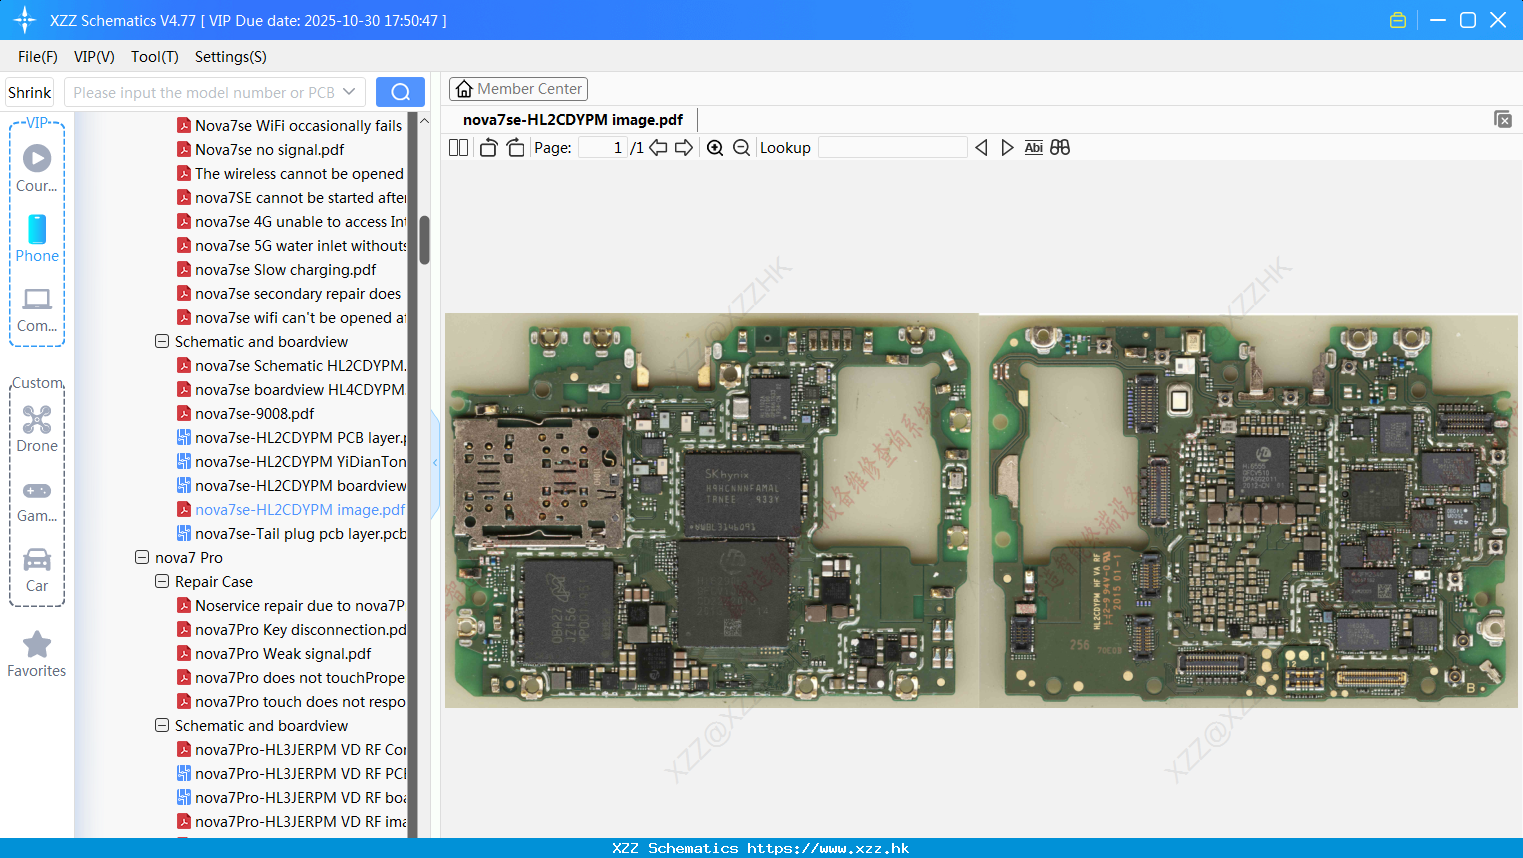Find next lookup match triangle
1523x858 pixels.
1007,148
